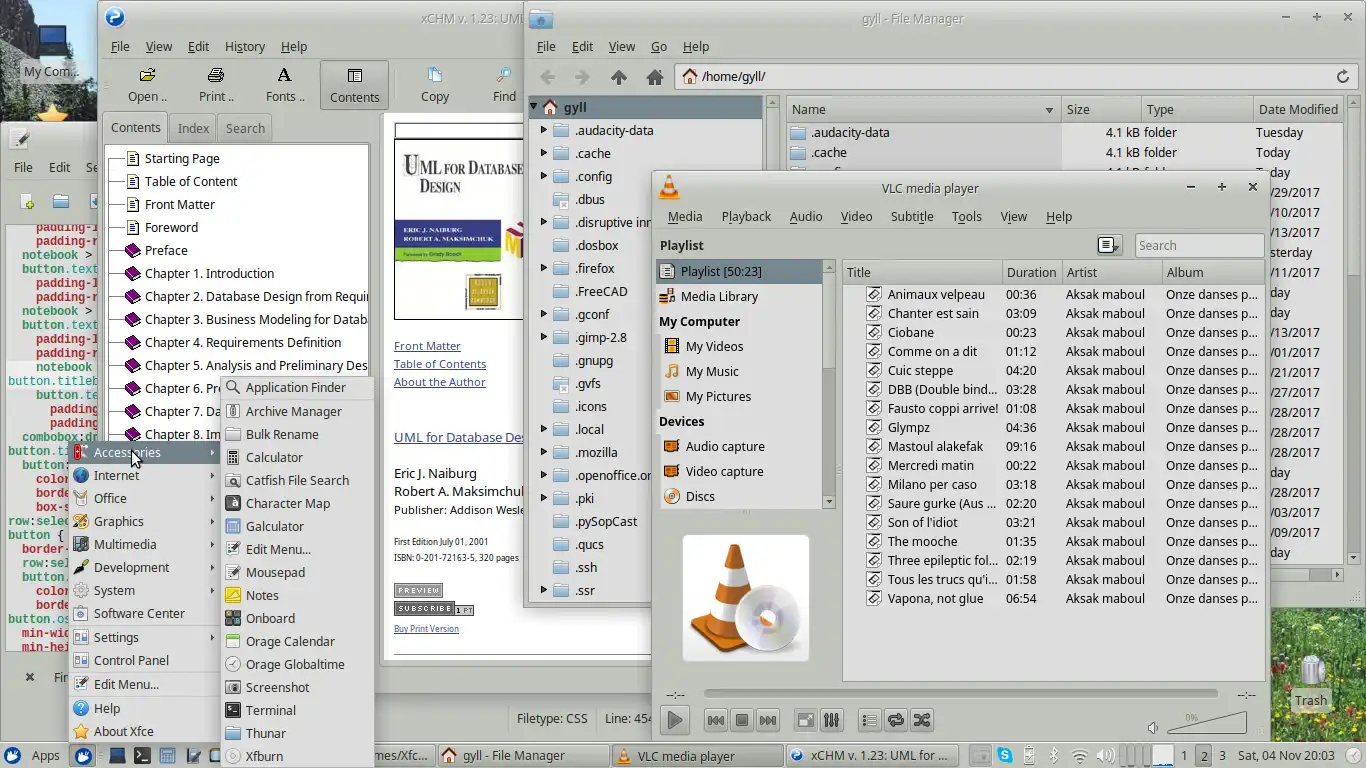The height and width of the screenshot is (768, 1366).
Task: Click the Buy Print Version link
Action: click(x=426, y=629)
